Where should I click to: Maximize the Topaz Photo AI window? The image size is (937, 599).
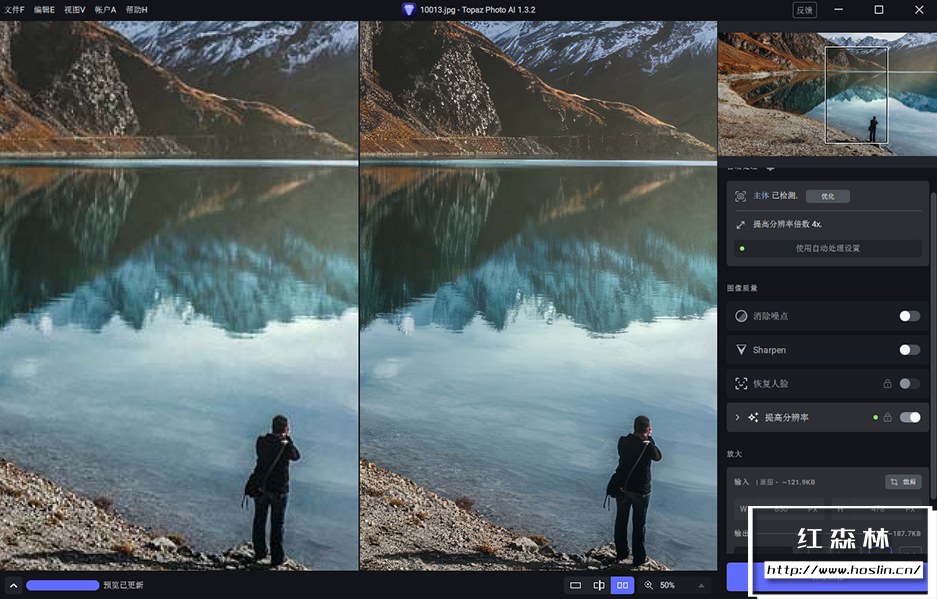pos(878,10)
